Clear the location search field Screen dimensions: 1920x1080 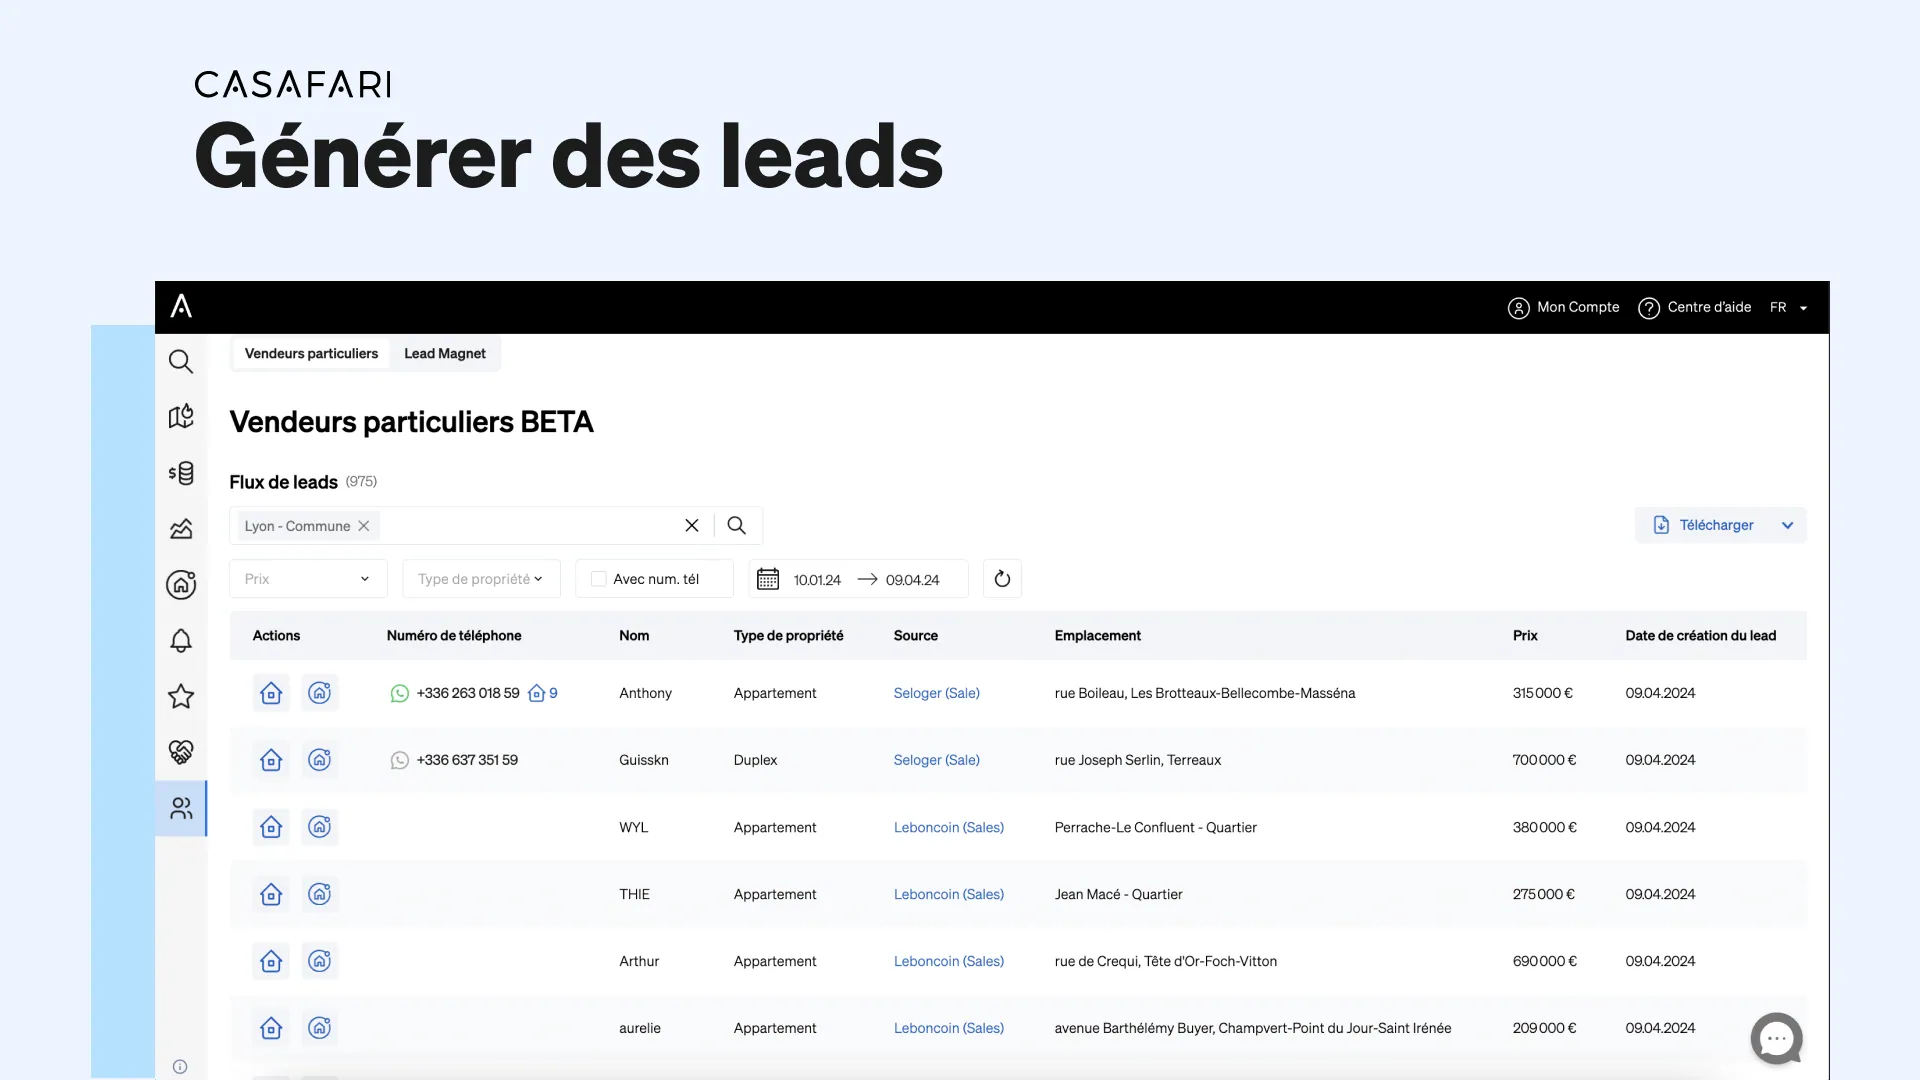coord(691,526)
